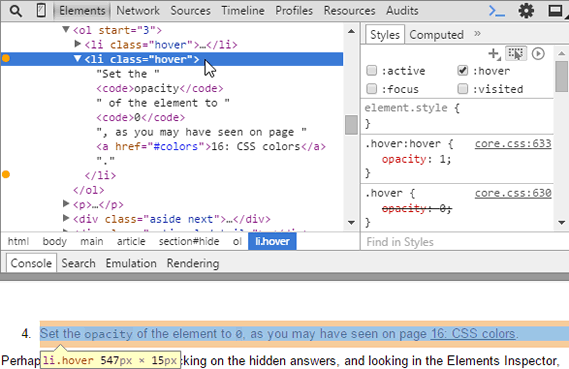This screenshot has height=369, width=569.
Task: Select the .hover:hover selector text
Action: click(x=403, y=144)
